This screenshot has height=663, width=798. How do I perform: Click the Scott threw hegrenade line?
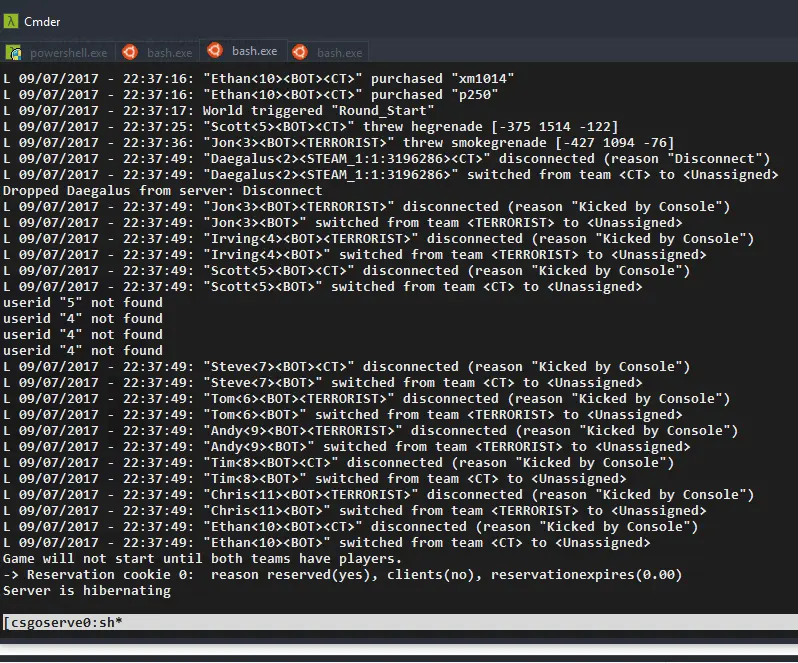[x=310, y=127]
